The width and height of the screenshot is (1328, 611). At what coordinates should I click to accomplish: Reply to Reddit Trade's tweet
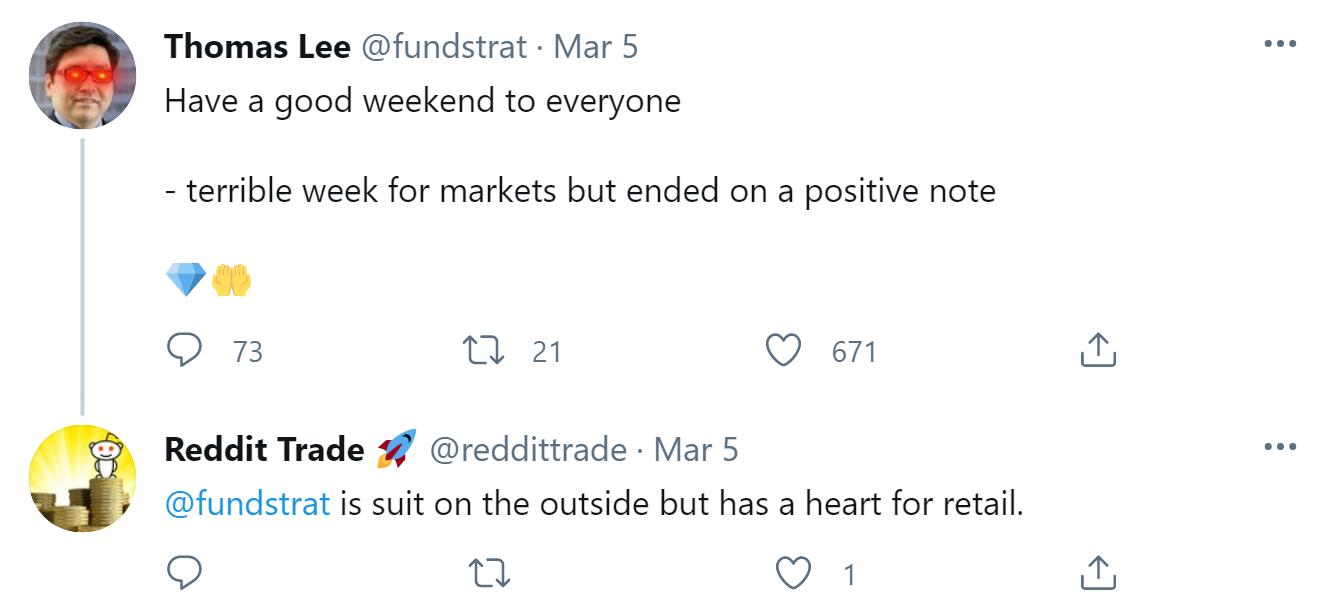(184, 573)
